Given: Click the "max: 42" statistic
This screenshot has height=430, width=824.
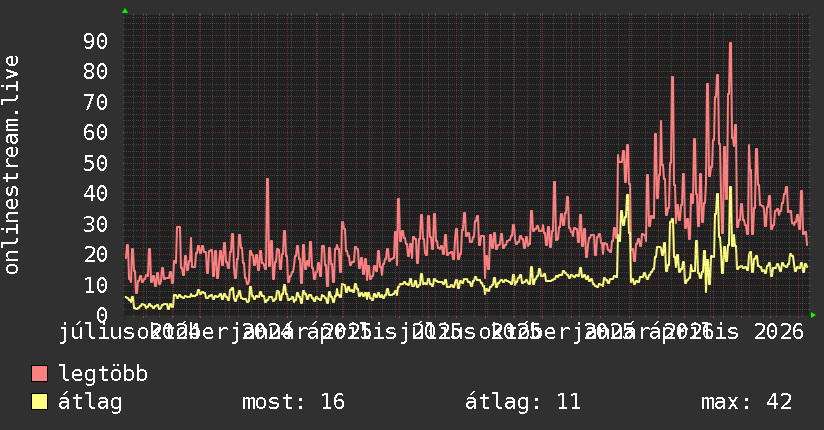Looking at the screenshot, I should [x=746, y=402].
